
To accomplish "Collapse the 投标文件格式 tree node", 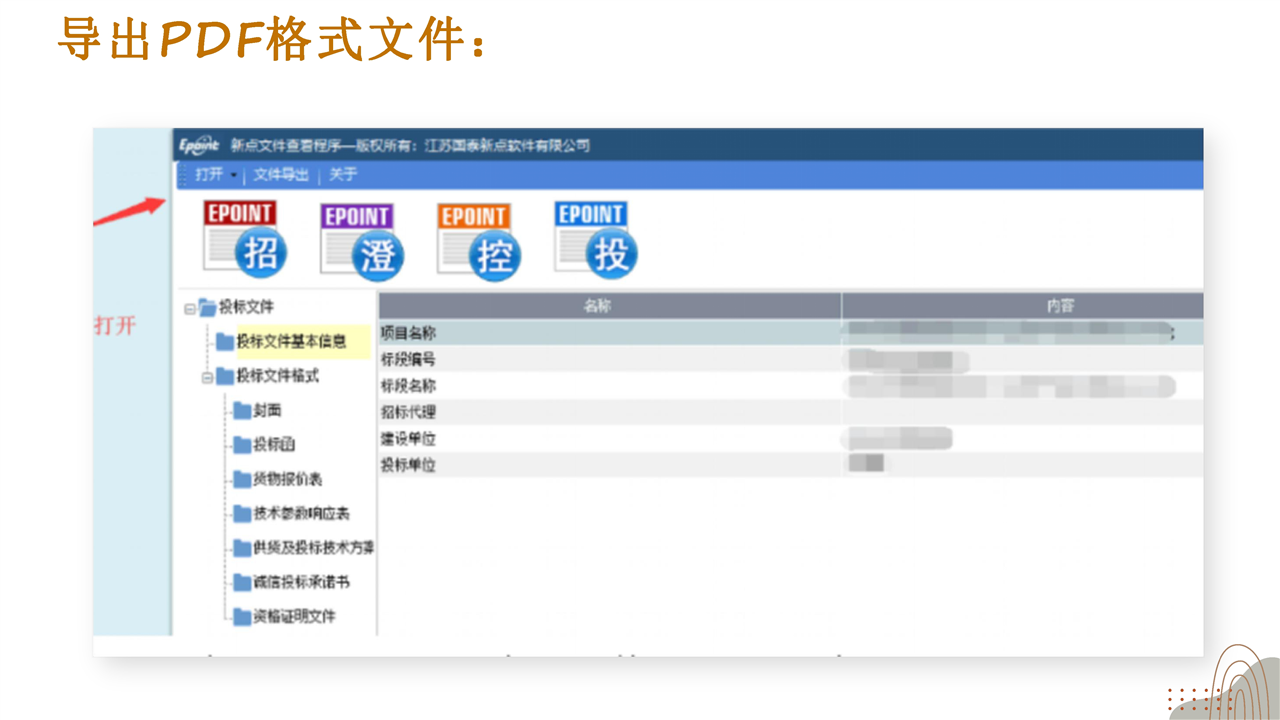I will point(207,377).
